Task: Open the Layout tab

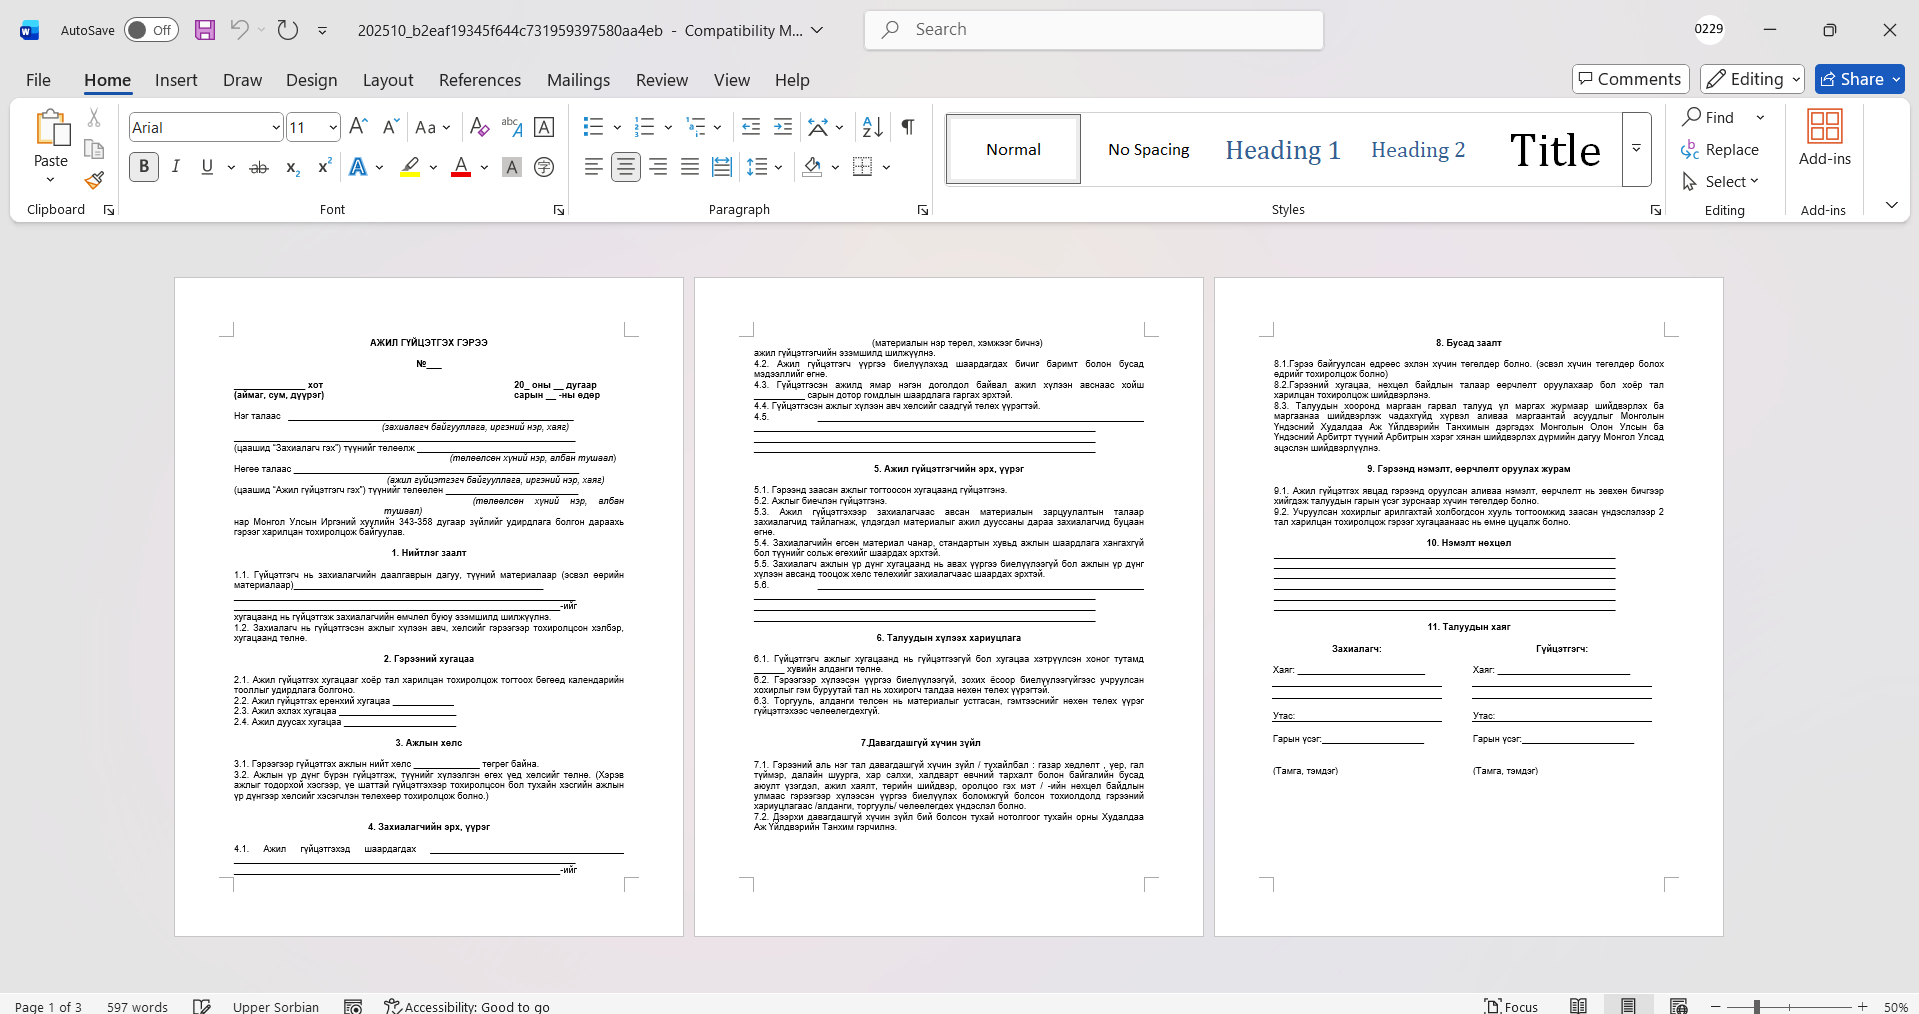Action: (387, 80)
